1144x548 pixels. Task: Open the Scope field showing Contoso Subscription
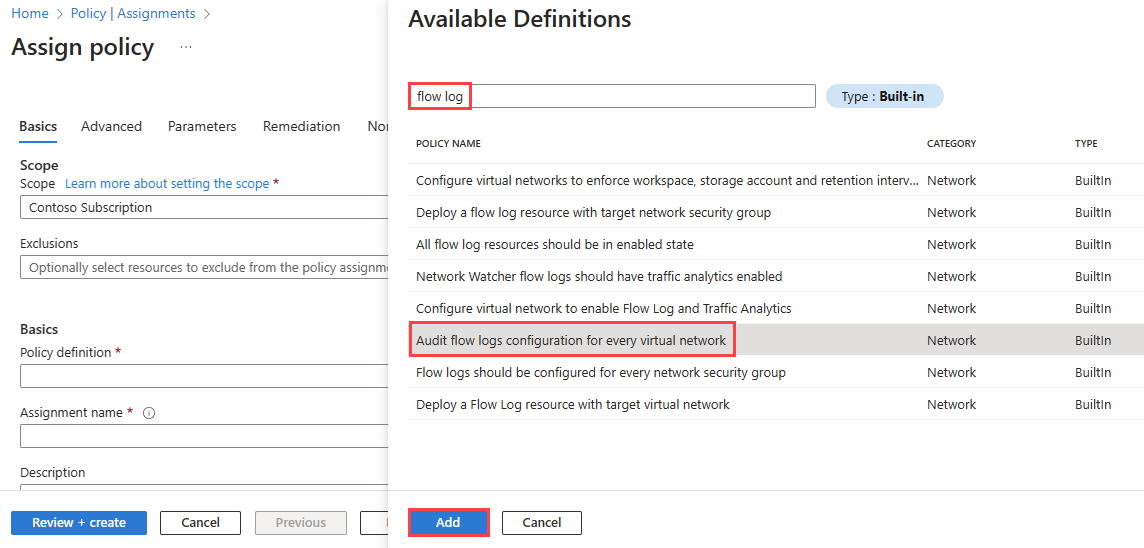click(204, 208)
